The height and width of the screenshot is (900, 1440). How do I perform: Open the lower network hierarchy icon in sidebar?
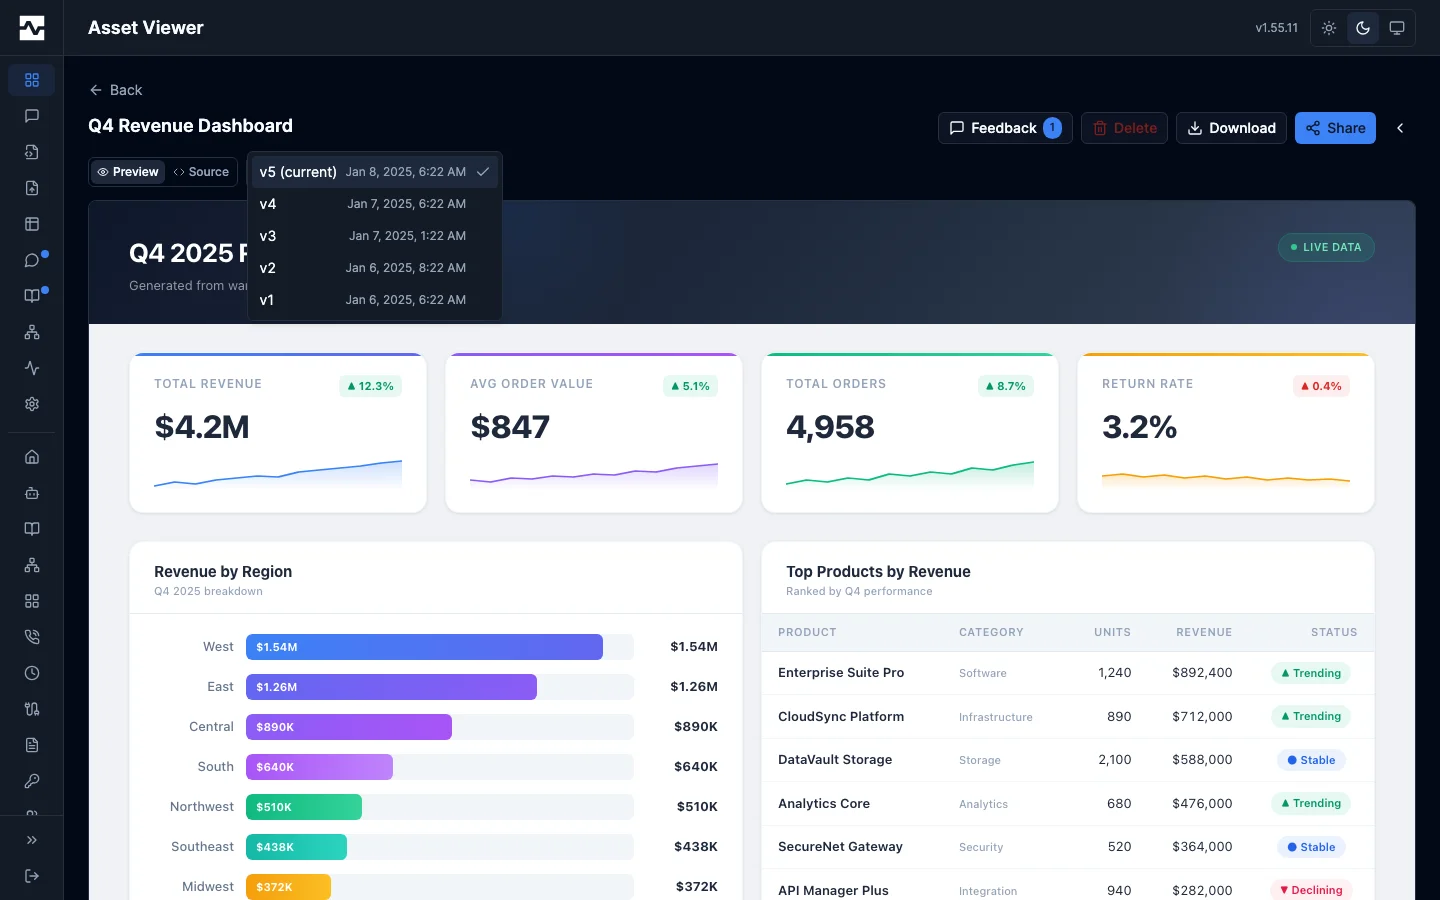tap(32, 565)
